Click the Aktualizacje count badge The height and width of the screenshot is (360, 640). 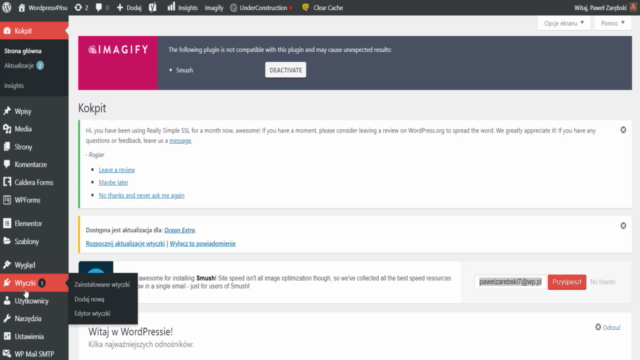(40, 65)
